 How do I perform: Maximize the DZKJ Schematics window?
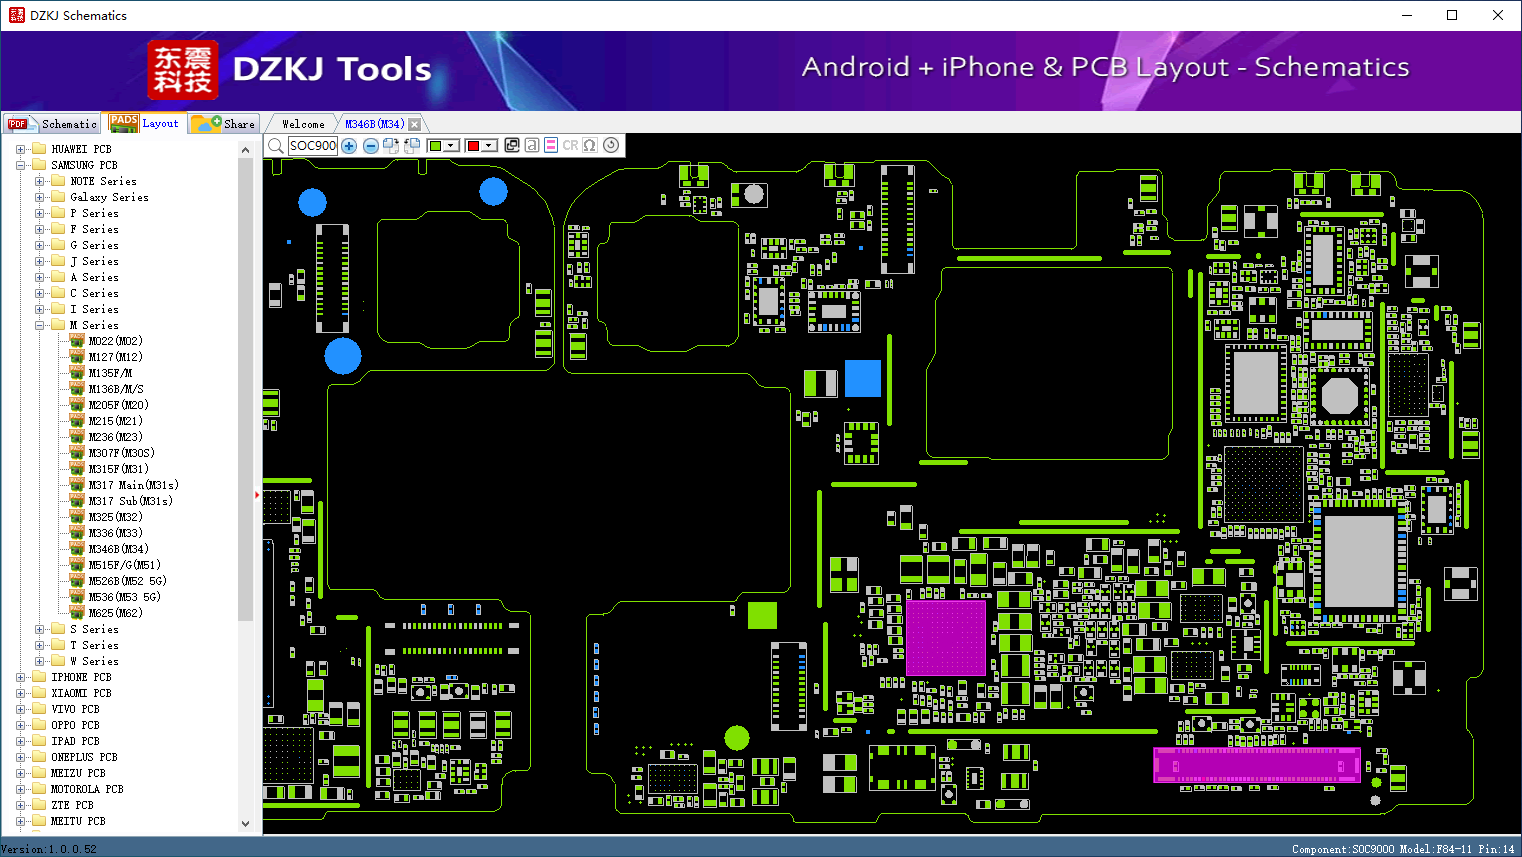(x=1452, y=15)
